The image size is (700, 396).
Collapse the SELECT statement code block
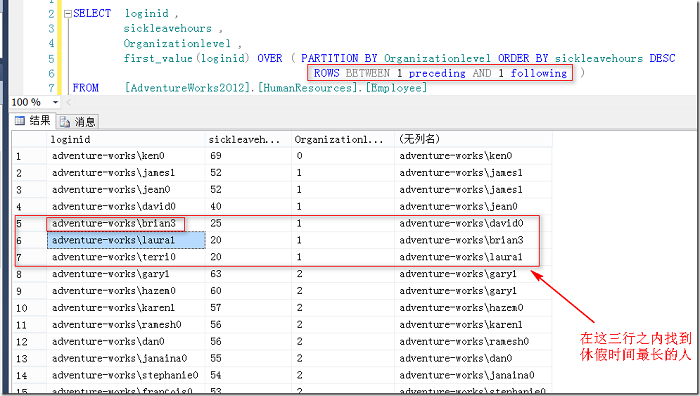[67, 14]
